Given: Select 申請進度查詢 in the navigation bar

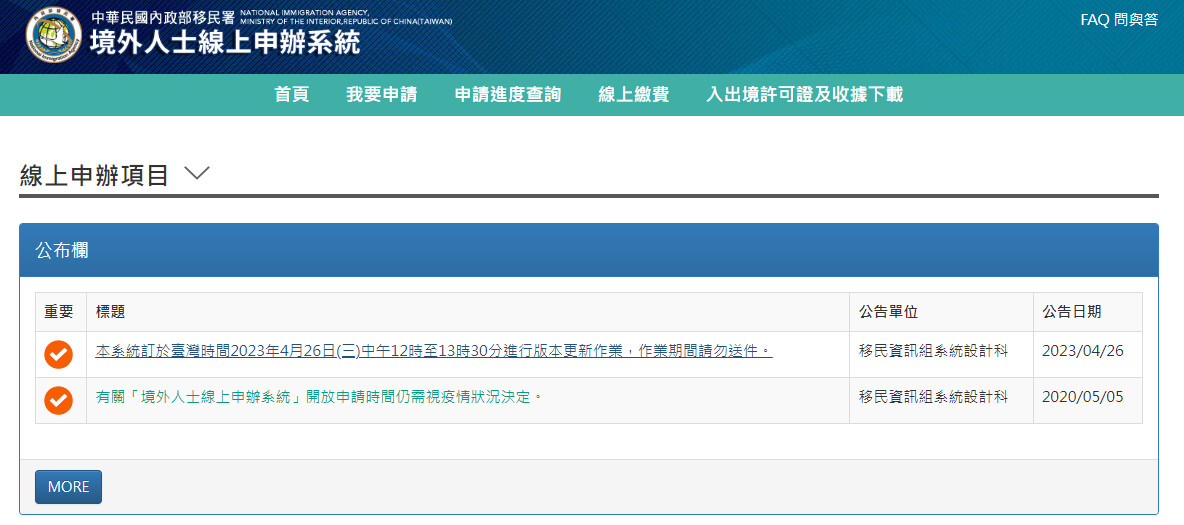Looking at the screenshot, I should click(x=507, y=95).
